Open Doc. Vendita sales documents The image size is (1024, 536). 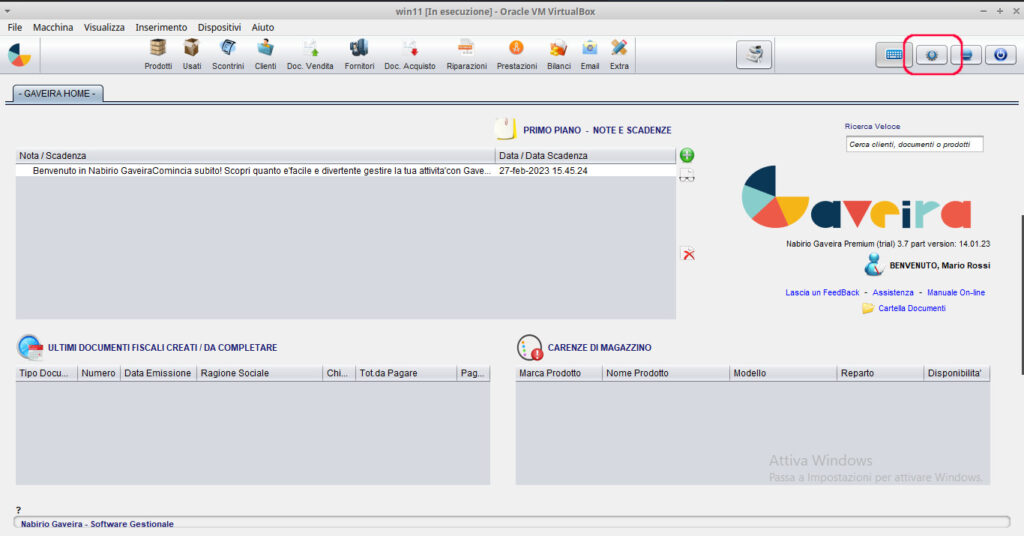pyautogui.click(x=310, y=54)
